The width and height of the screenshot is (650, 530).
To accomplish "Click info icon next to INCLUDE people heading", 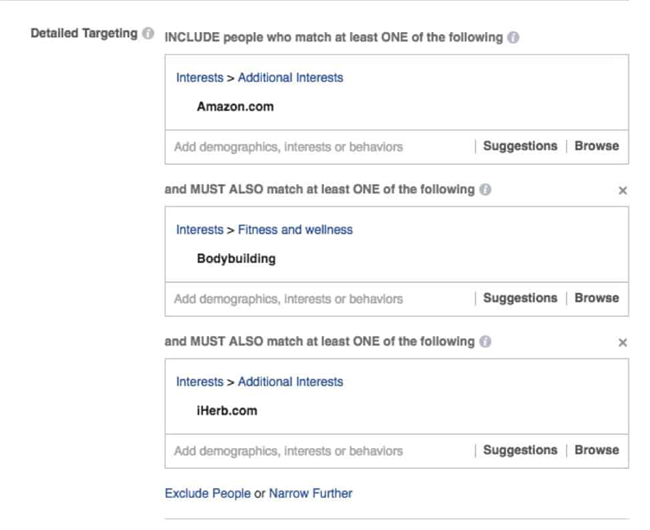I will click(x=513, y=37).
